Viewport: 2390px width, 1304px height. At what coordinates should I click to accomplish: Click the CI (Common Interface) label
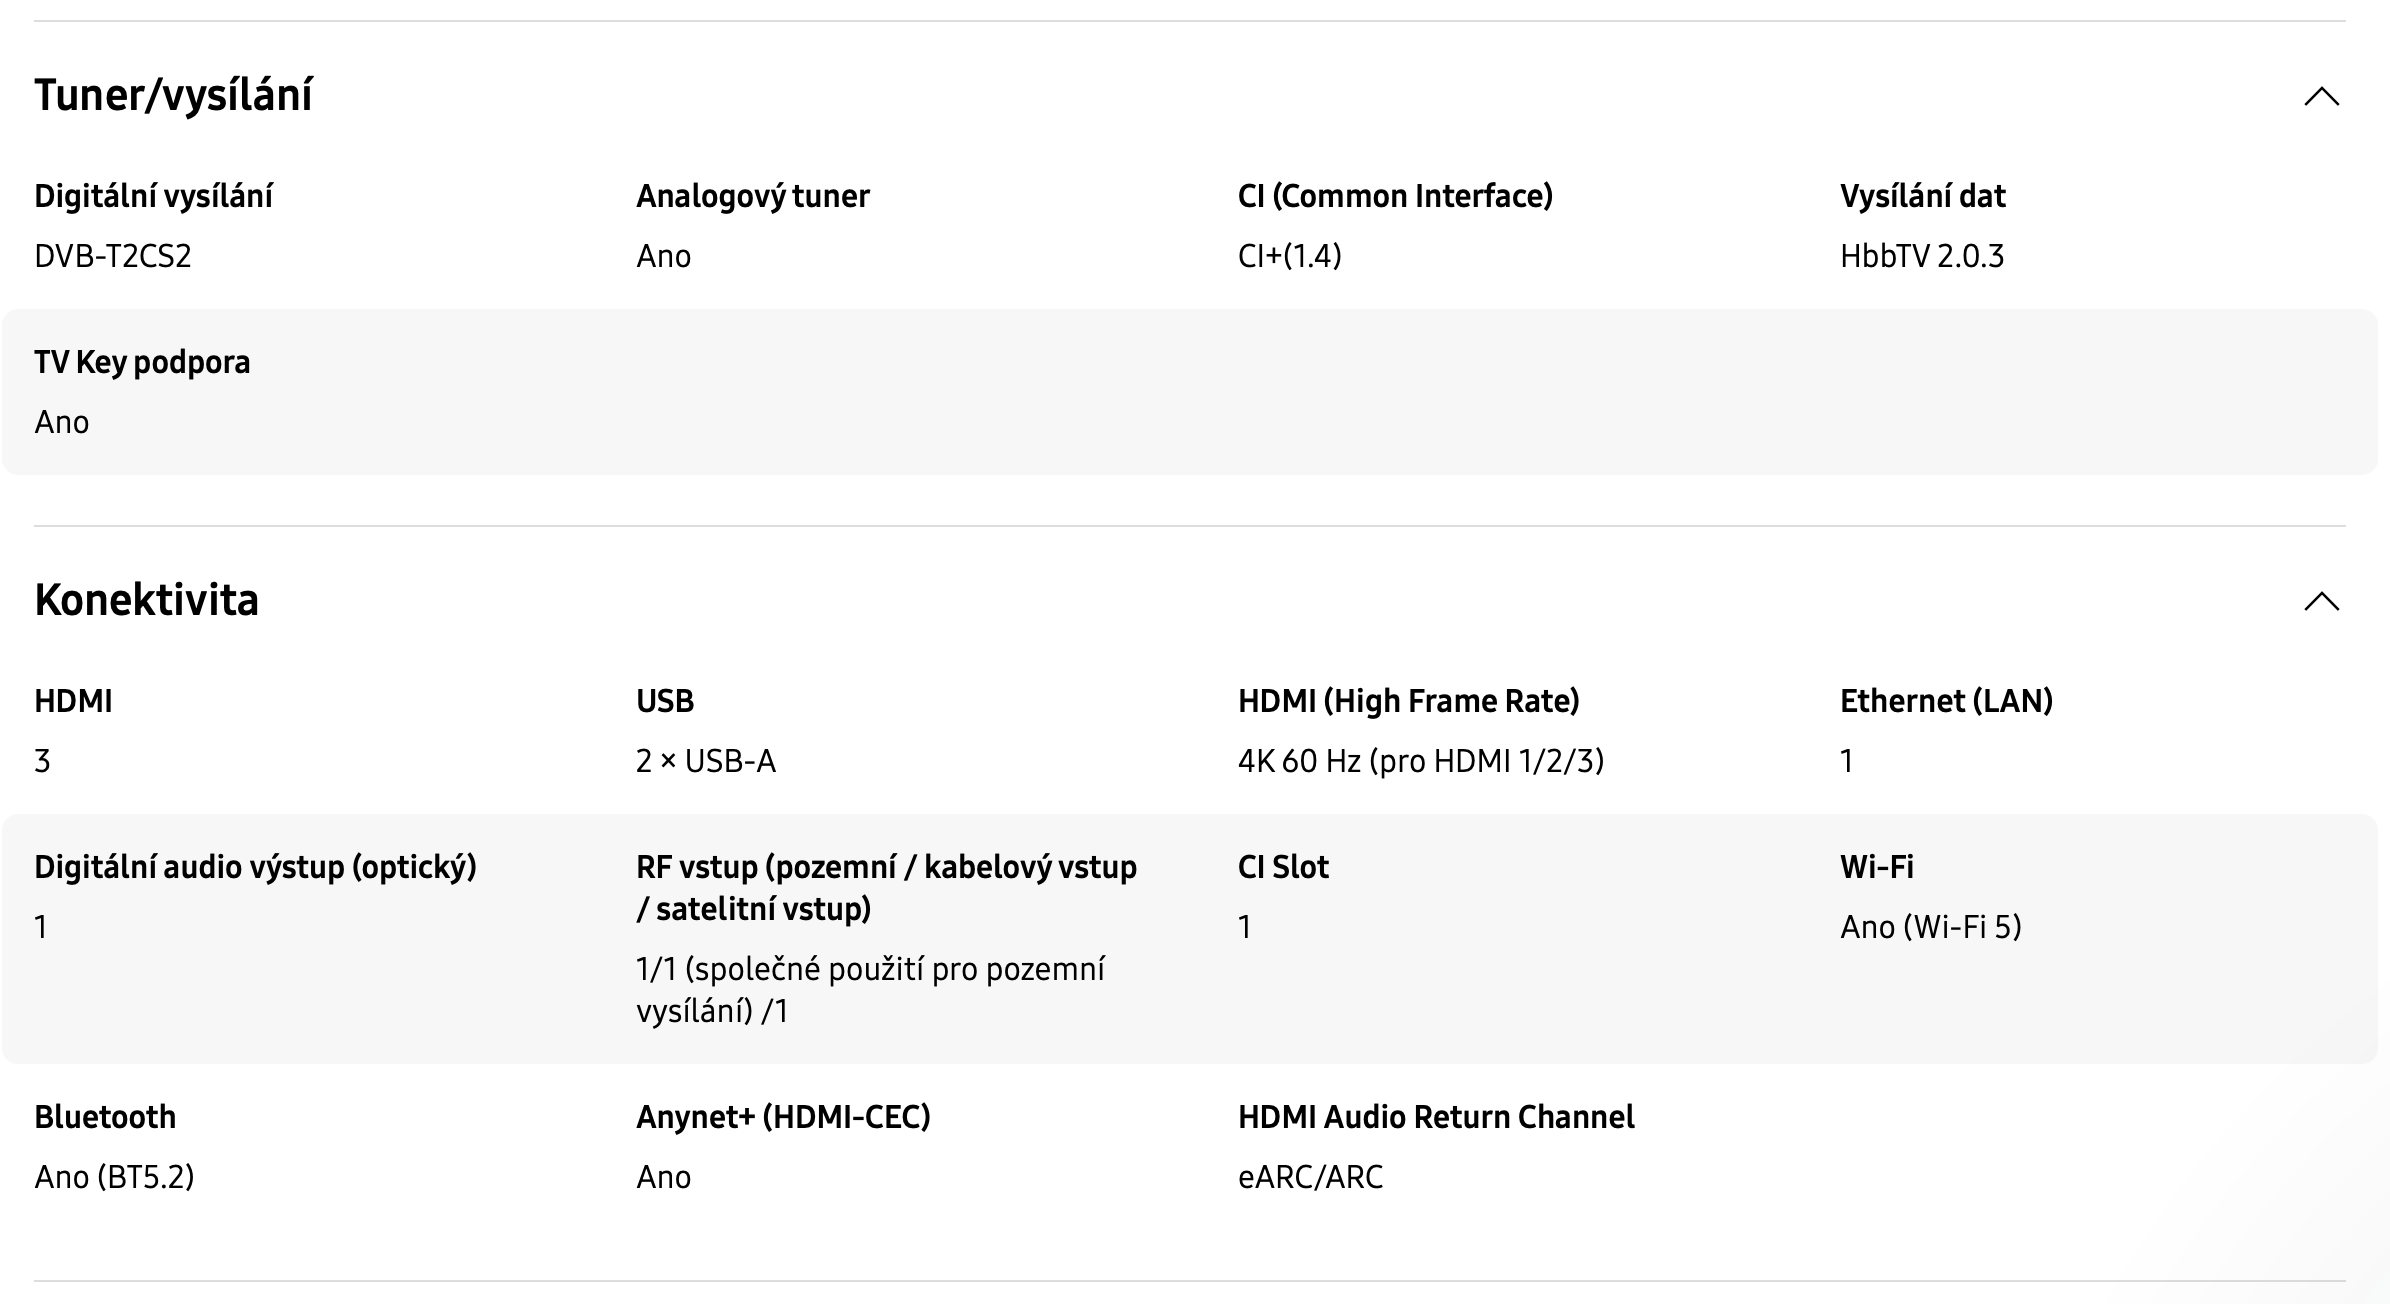tap(1395, 196)
